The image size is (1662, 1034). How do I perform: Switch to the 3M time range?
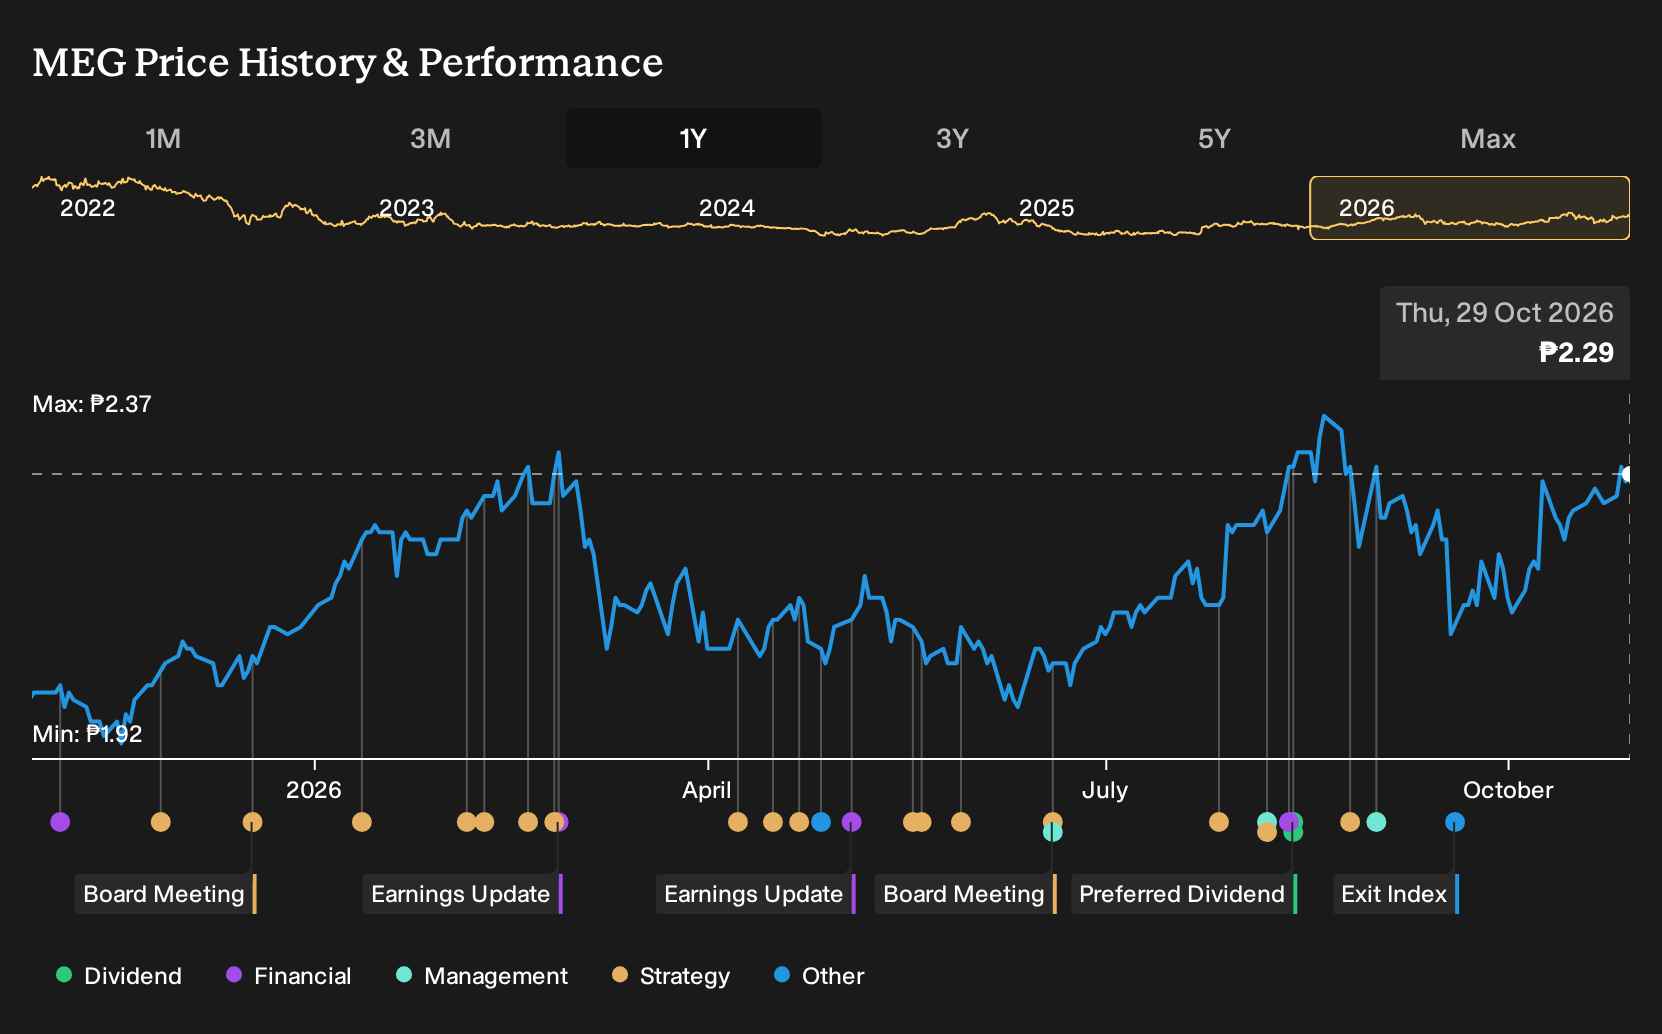tap(430, 138)
